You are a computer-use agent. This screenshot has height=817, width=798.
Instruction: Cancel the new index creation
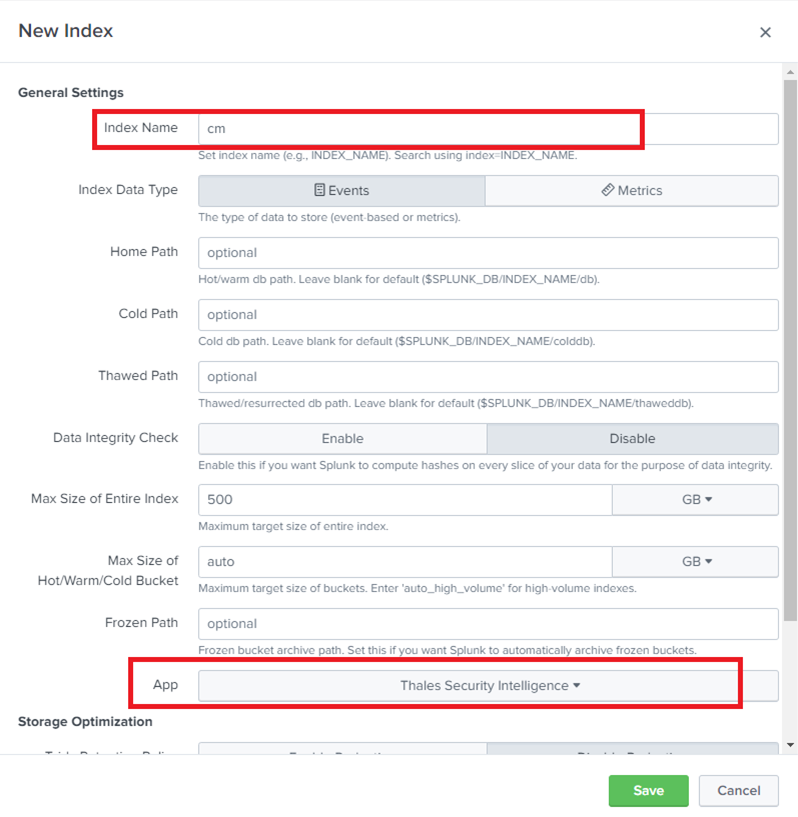click(738, 790)
